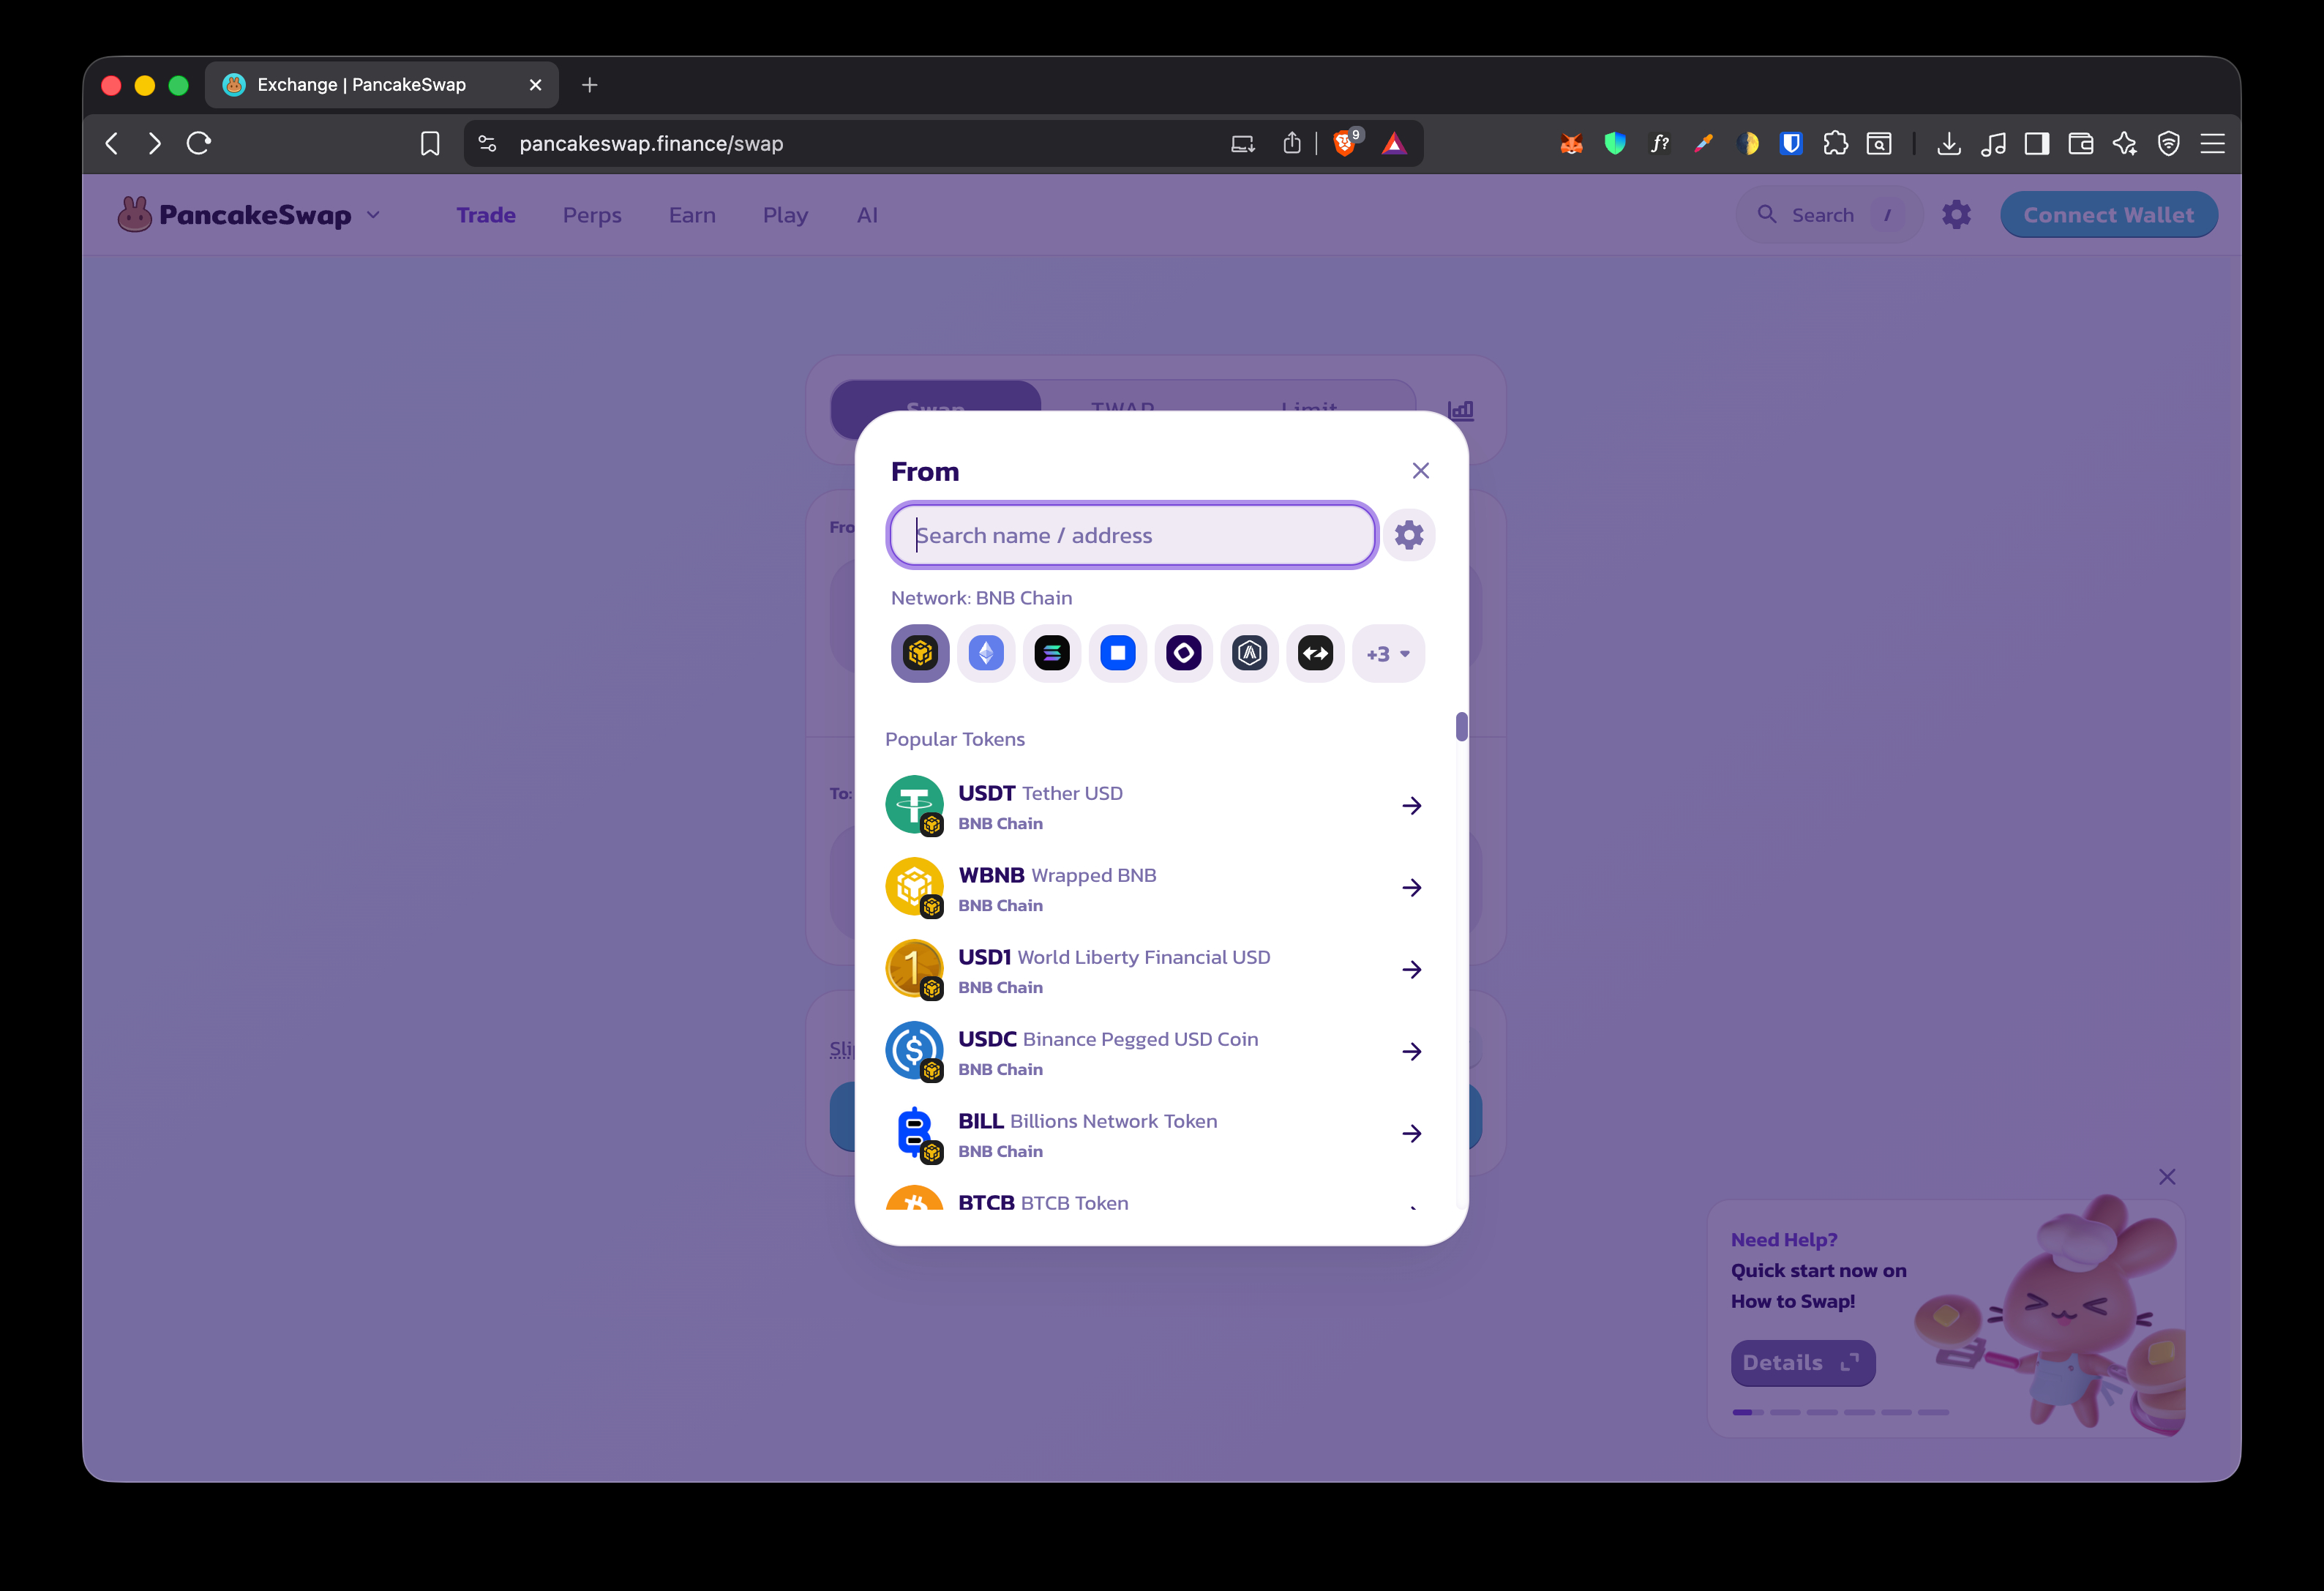Viewport: 2324px width, 1591px height.
Task: Select the BNB Chain network icon
Action: (920, 653)
